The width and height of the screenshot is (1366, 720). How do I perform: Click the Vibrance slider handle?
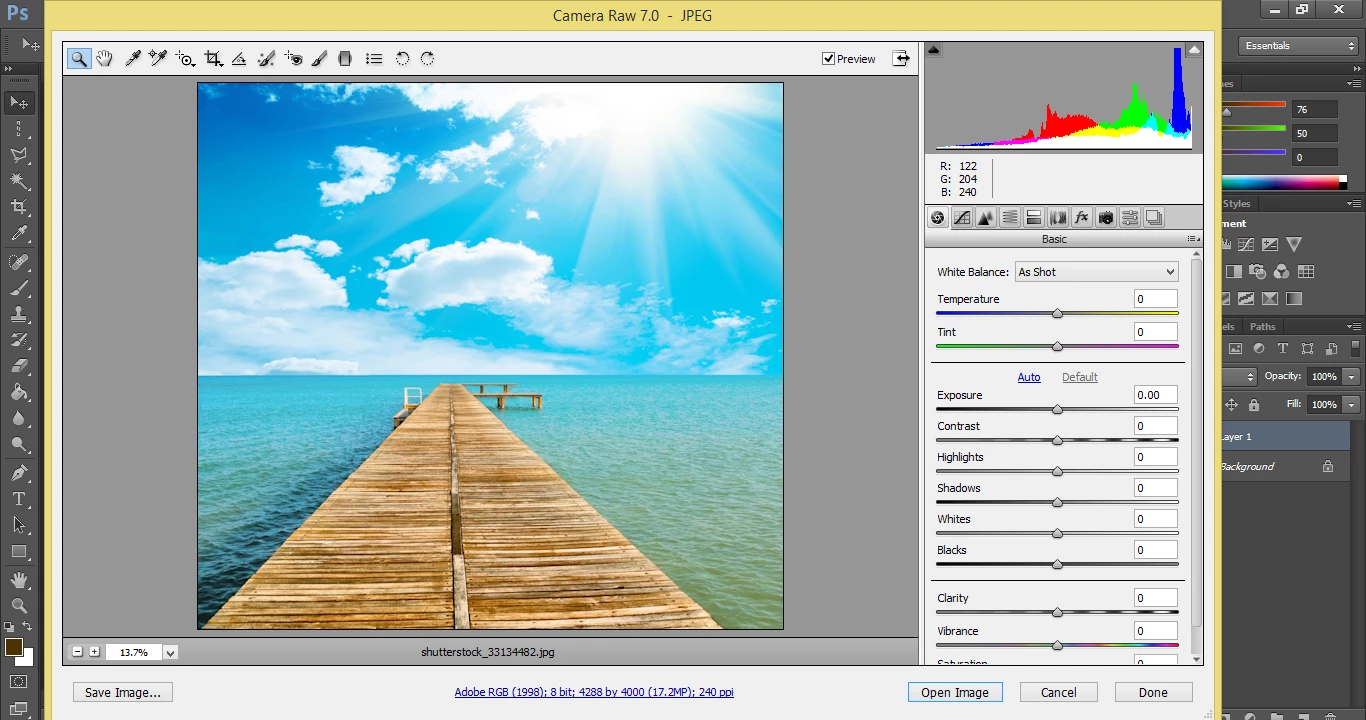[x=1057, y=646]
